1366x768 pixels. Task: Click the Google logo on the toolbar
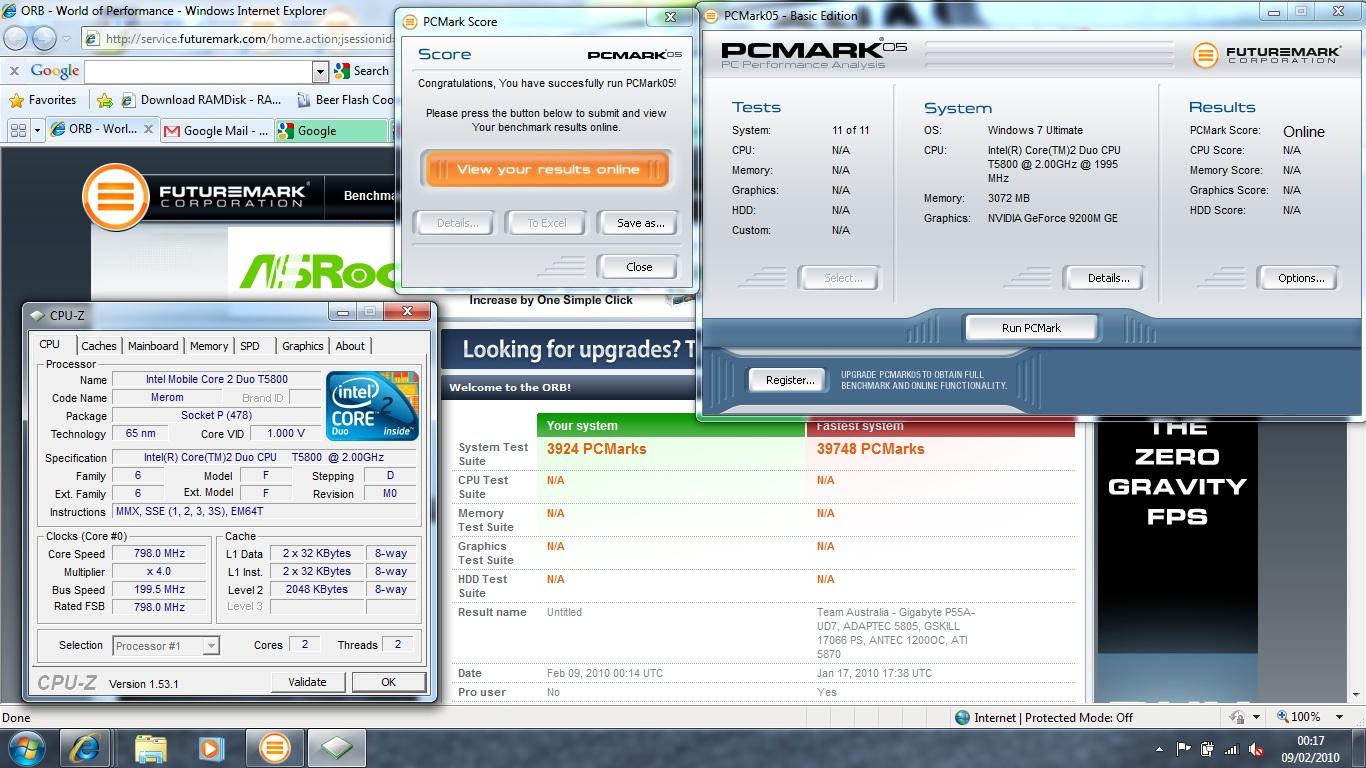click(x=54, y=71)
